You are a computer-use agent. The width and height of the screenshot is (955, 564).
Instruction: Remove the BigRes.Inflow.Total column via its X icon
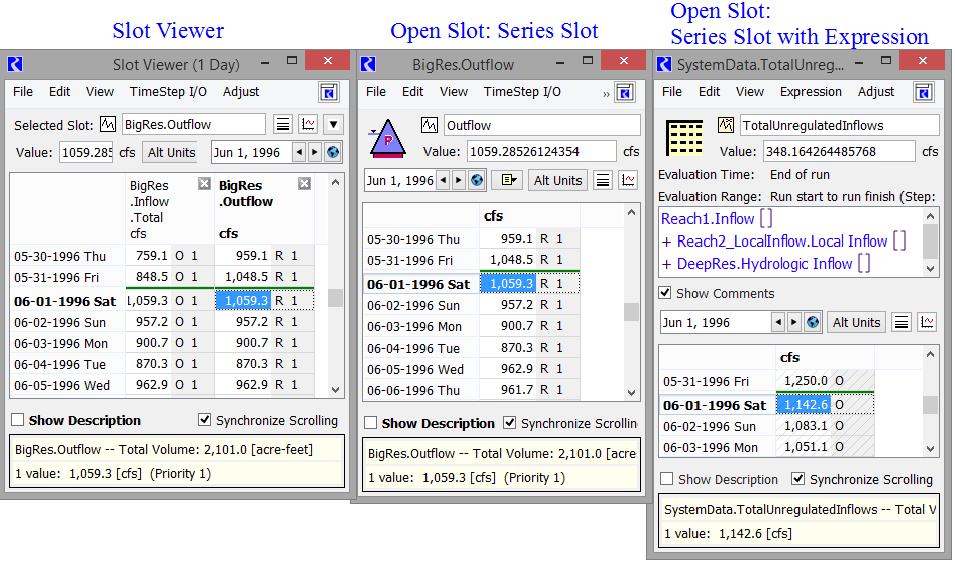tap(204, 184)
